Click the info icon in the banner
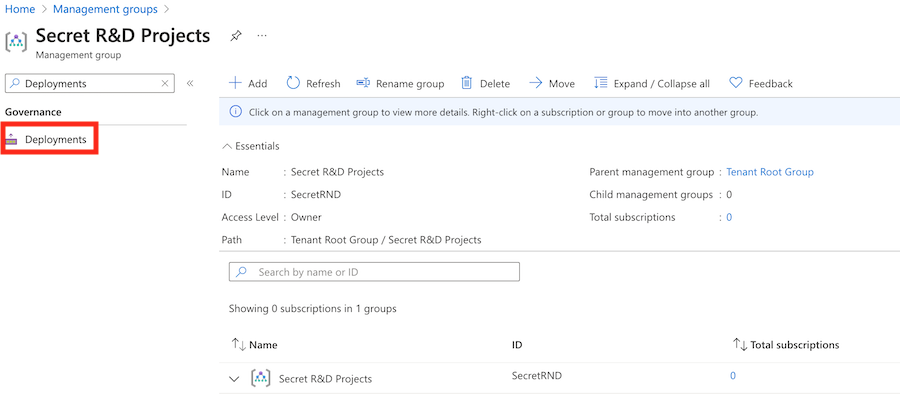This screenshot has width=900, height=397. click(235, 112)
